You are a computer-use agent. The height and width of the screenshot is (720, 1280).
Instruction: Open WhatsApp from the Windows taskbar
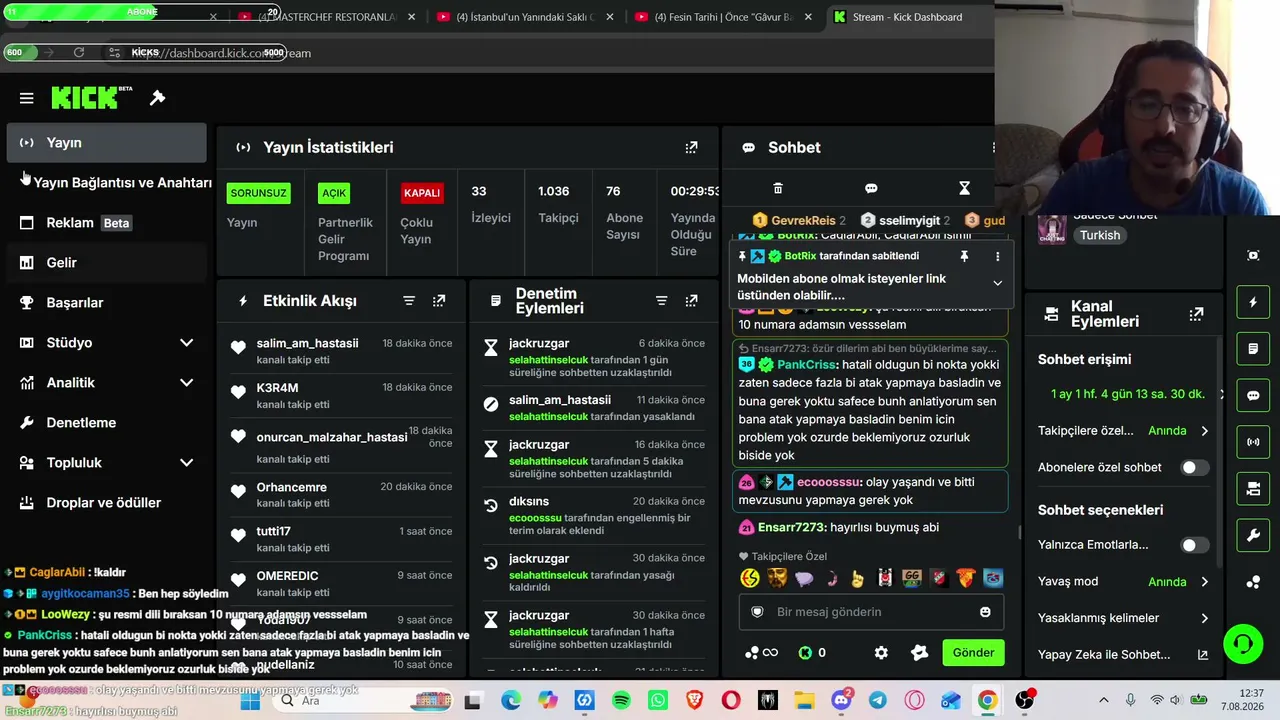[x=657, y=700]
